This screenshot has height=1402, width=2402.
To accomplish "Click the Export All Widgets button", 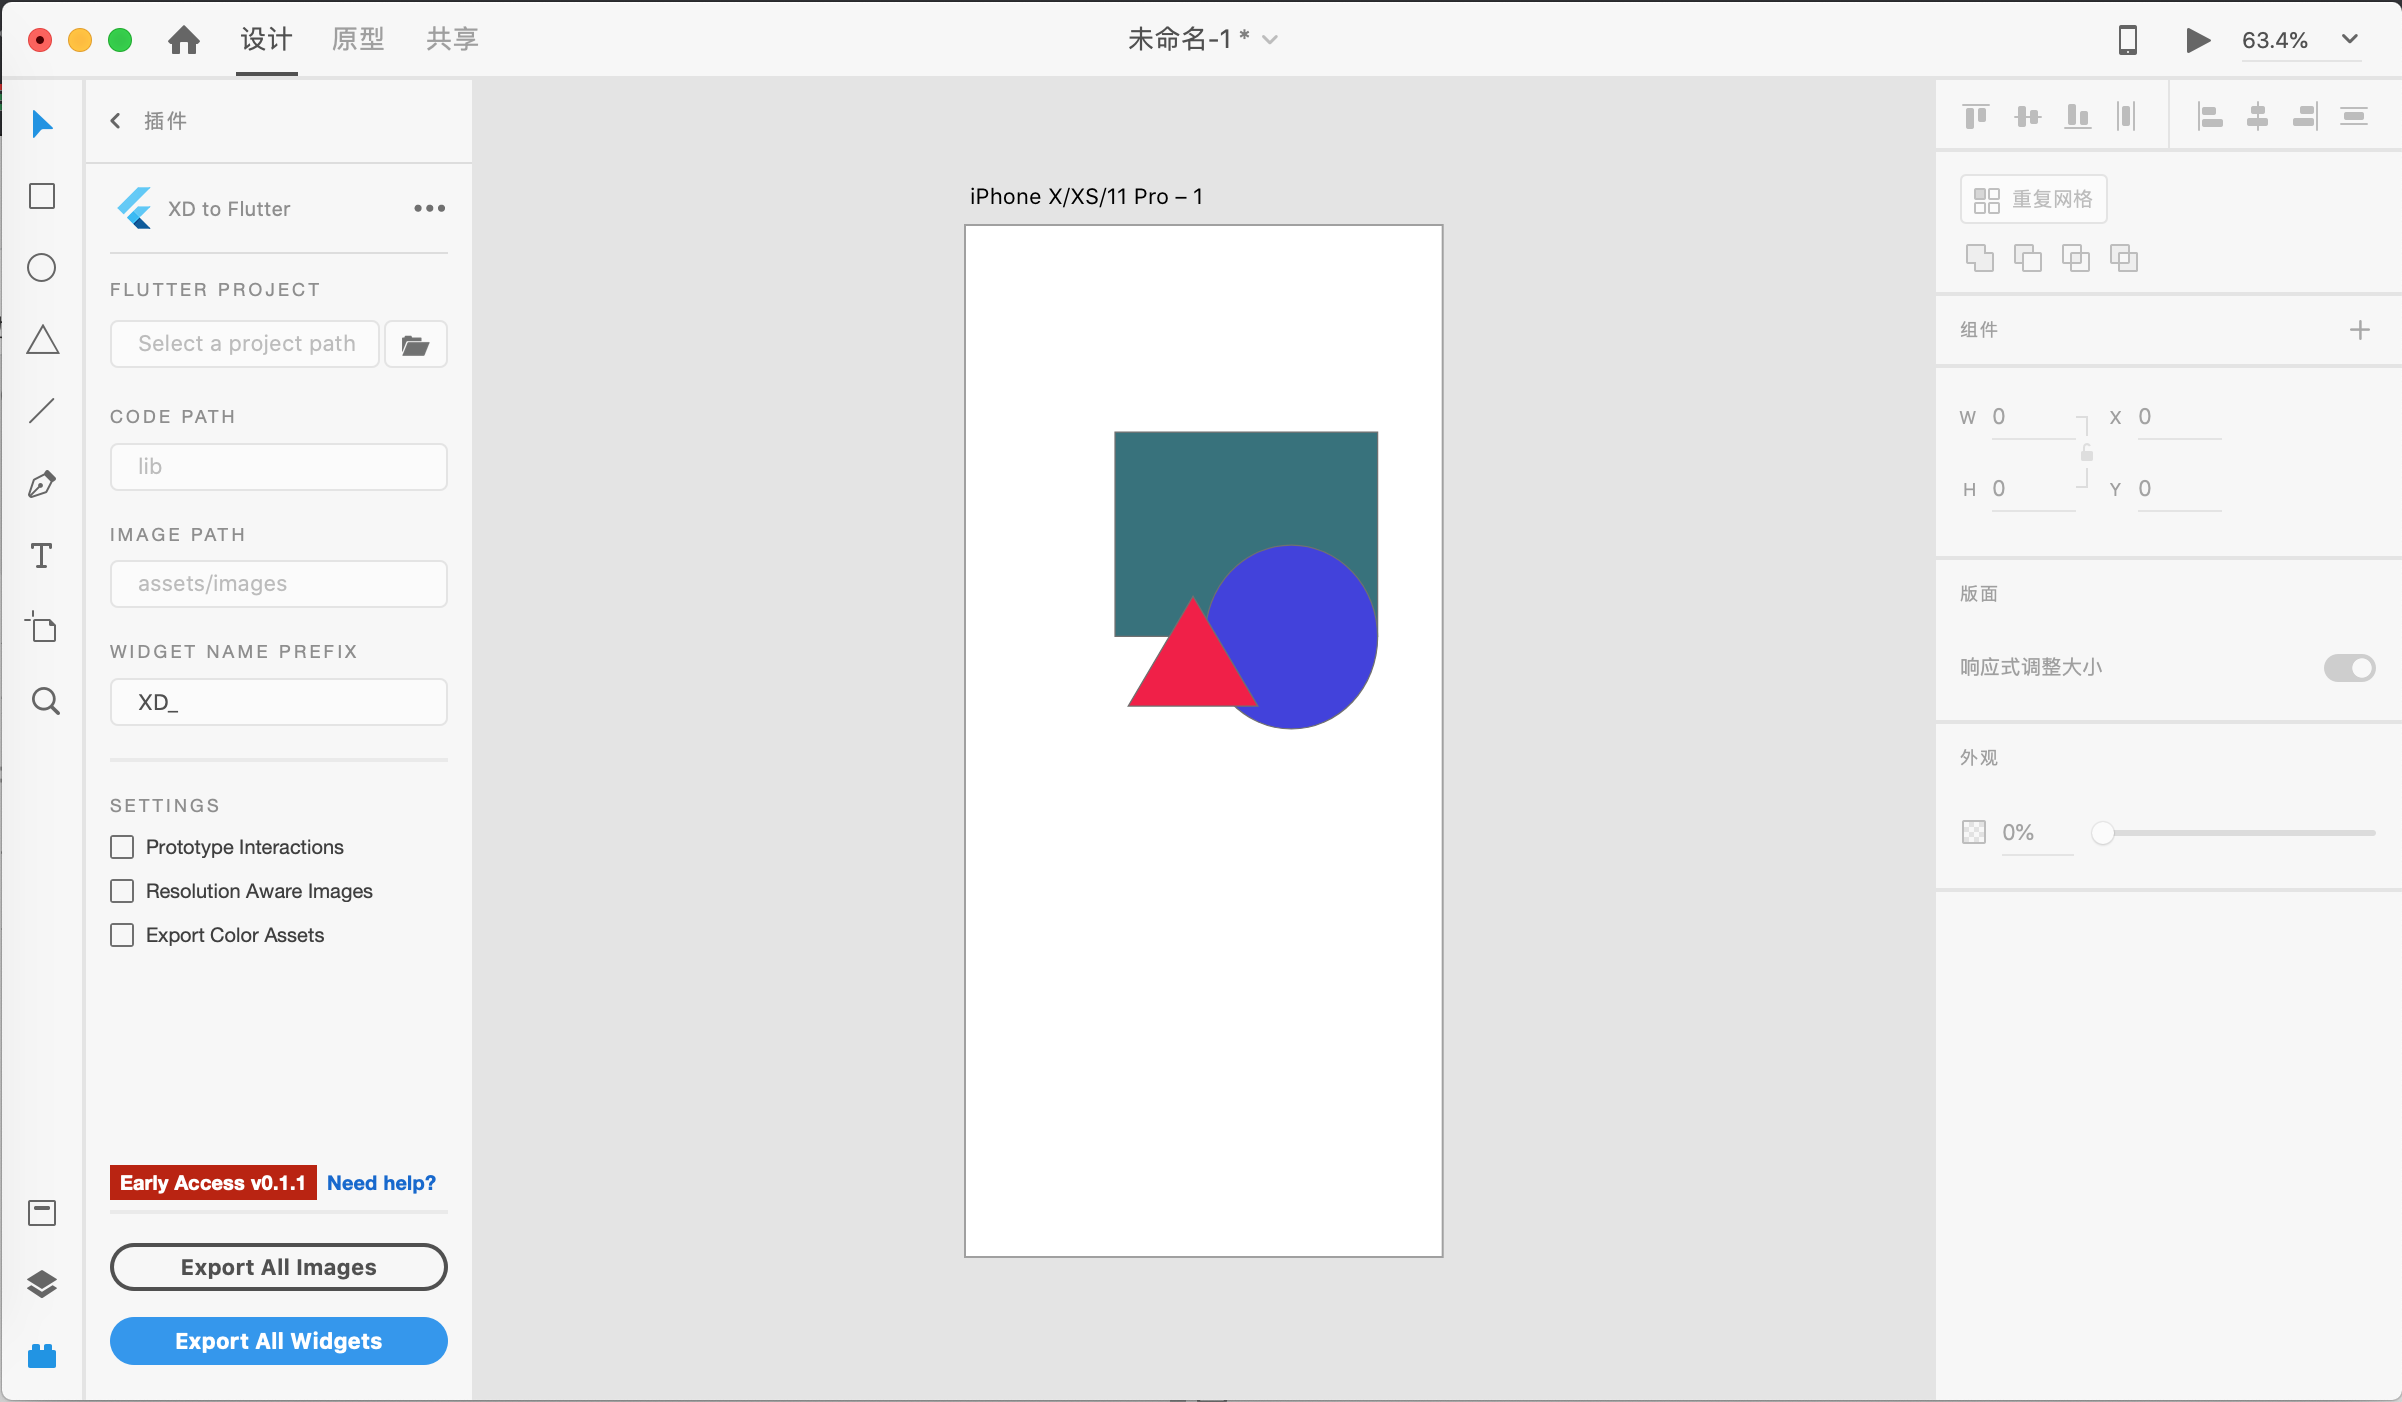I will pyautogui.click(x=278, y=1341).
